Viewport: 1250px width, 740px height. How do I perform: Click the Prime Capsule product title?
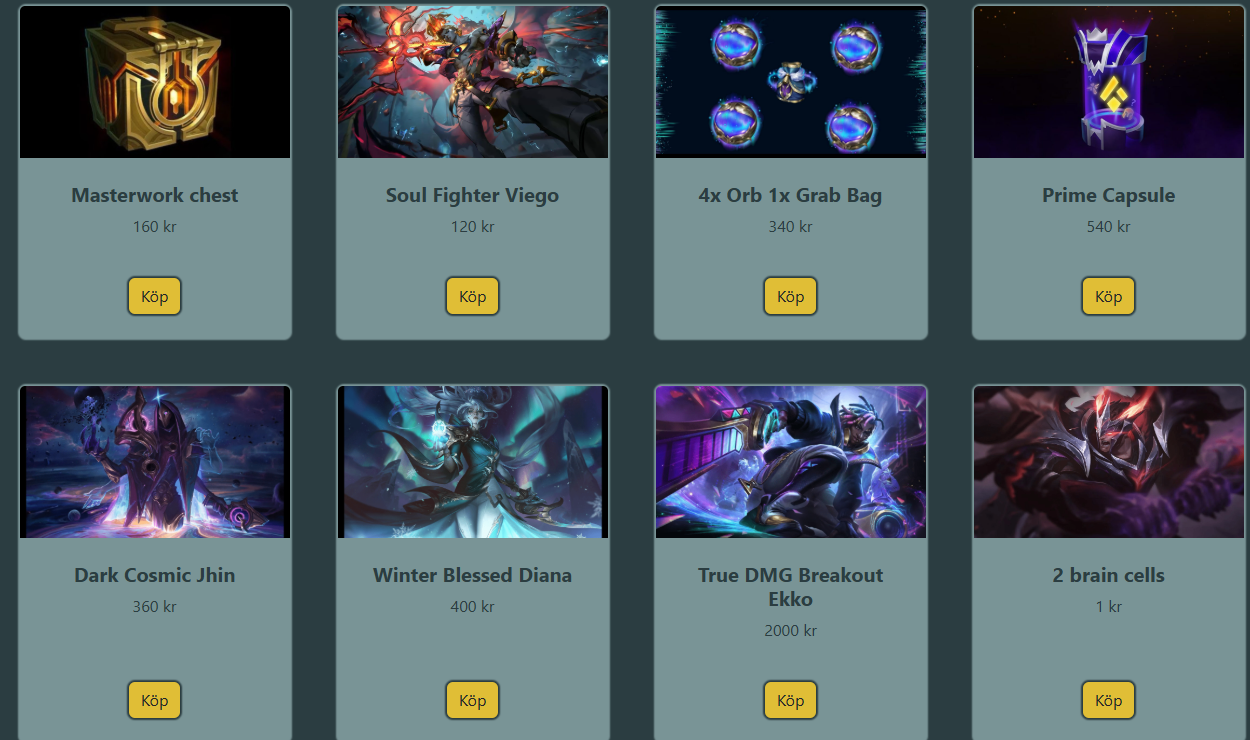(1109, 195)
